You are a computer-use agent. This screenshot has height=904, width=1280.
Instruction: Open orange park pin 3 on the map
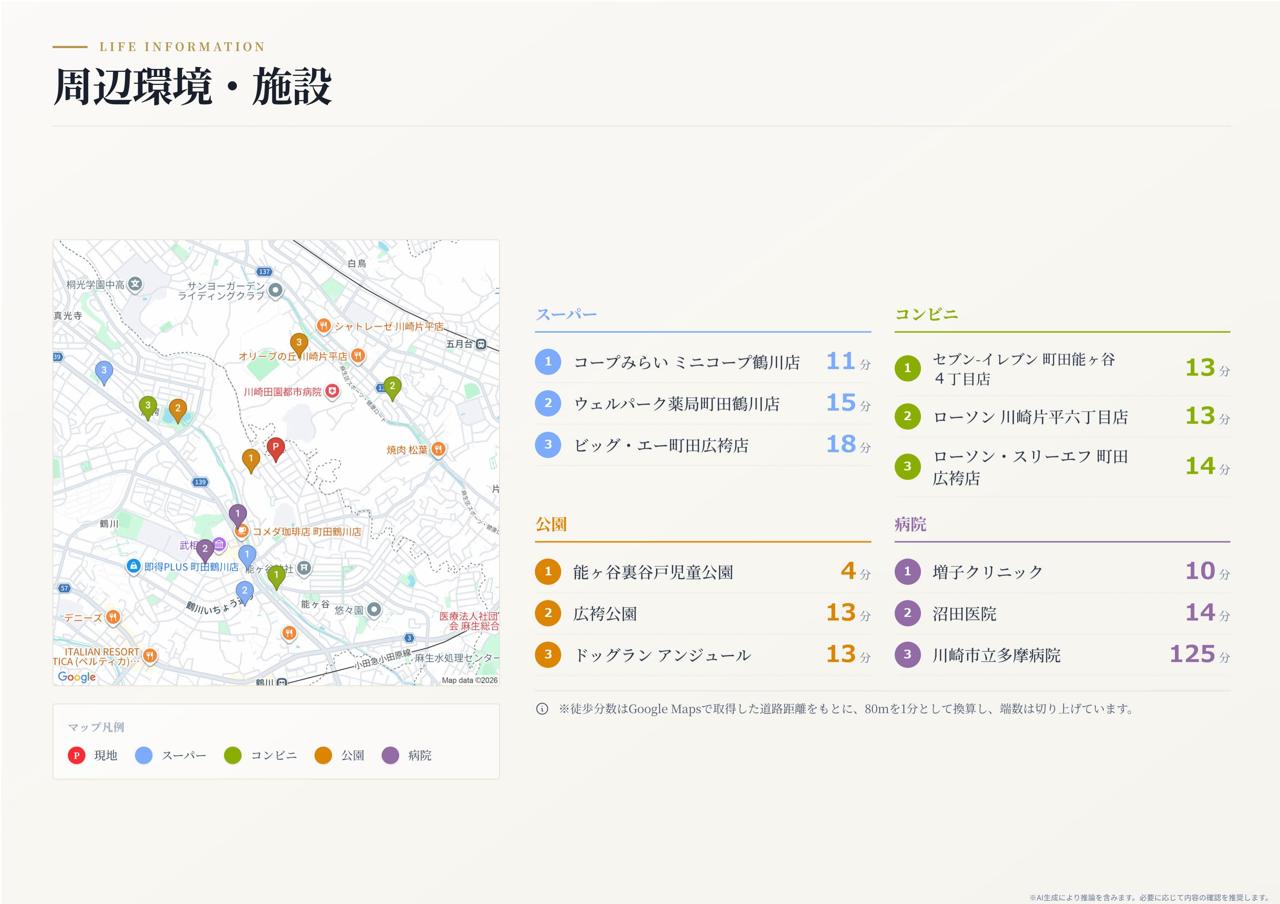299,345
